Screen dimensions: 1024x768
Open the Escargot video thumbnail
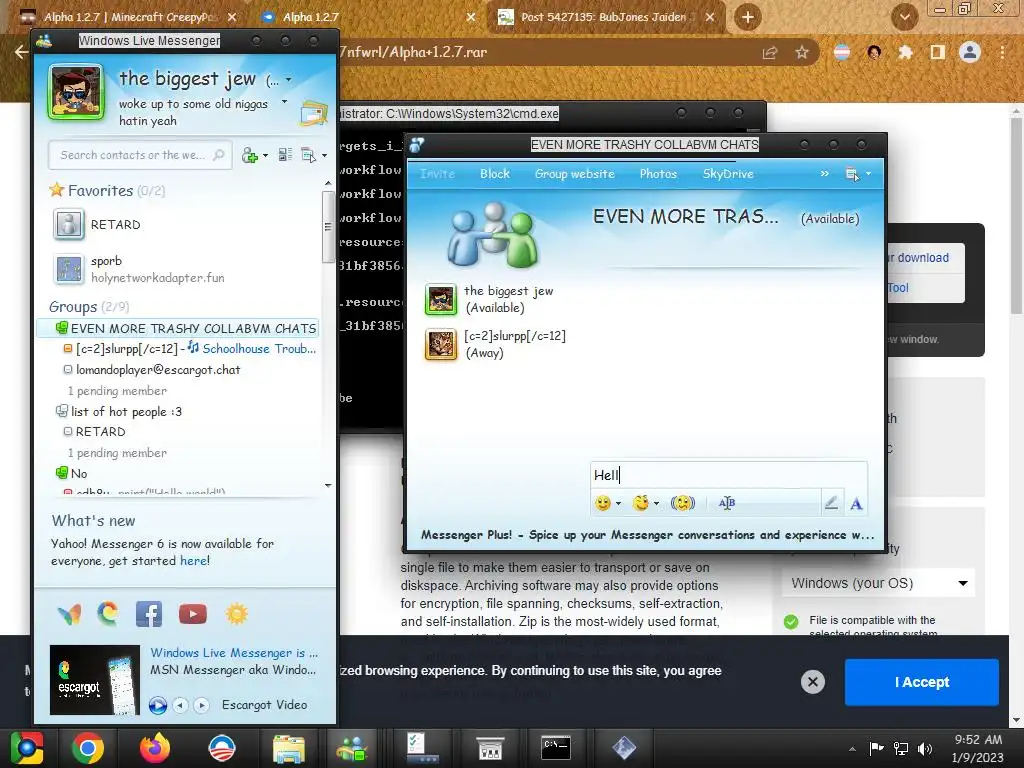click(95, 680)
